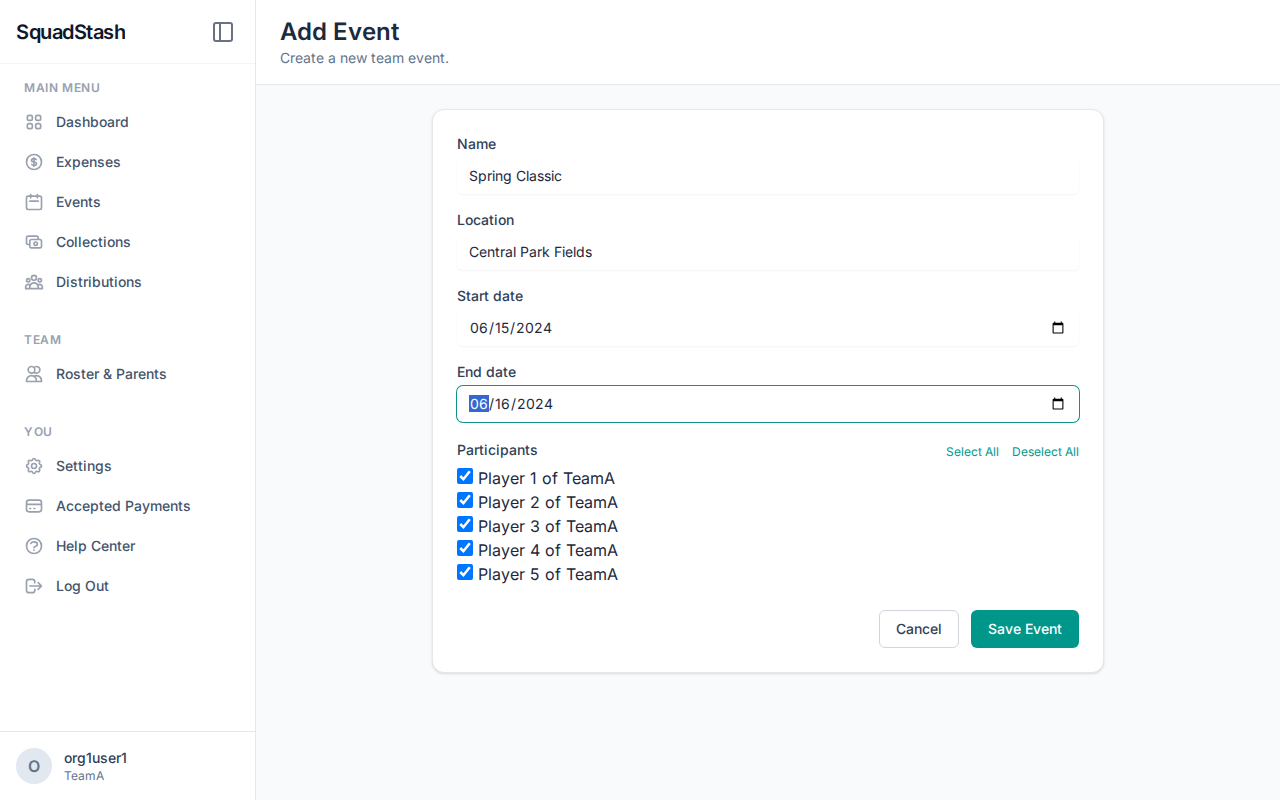Image resolution: width=1280 pixels, height=800 pixels.
Task: Select the Dashboard grid icon
Action: (33, 121)
